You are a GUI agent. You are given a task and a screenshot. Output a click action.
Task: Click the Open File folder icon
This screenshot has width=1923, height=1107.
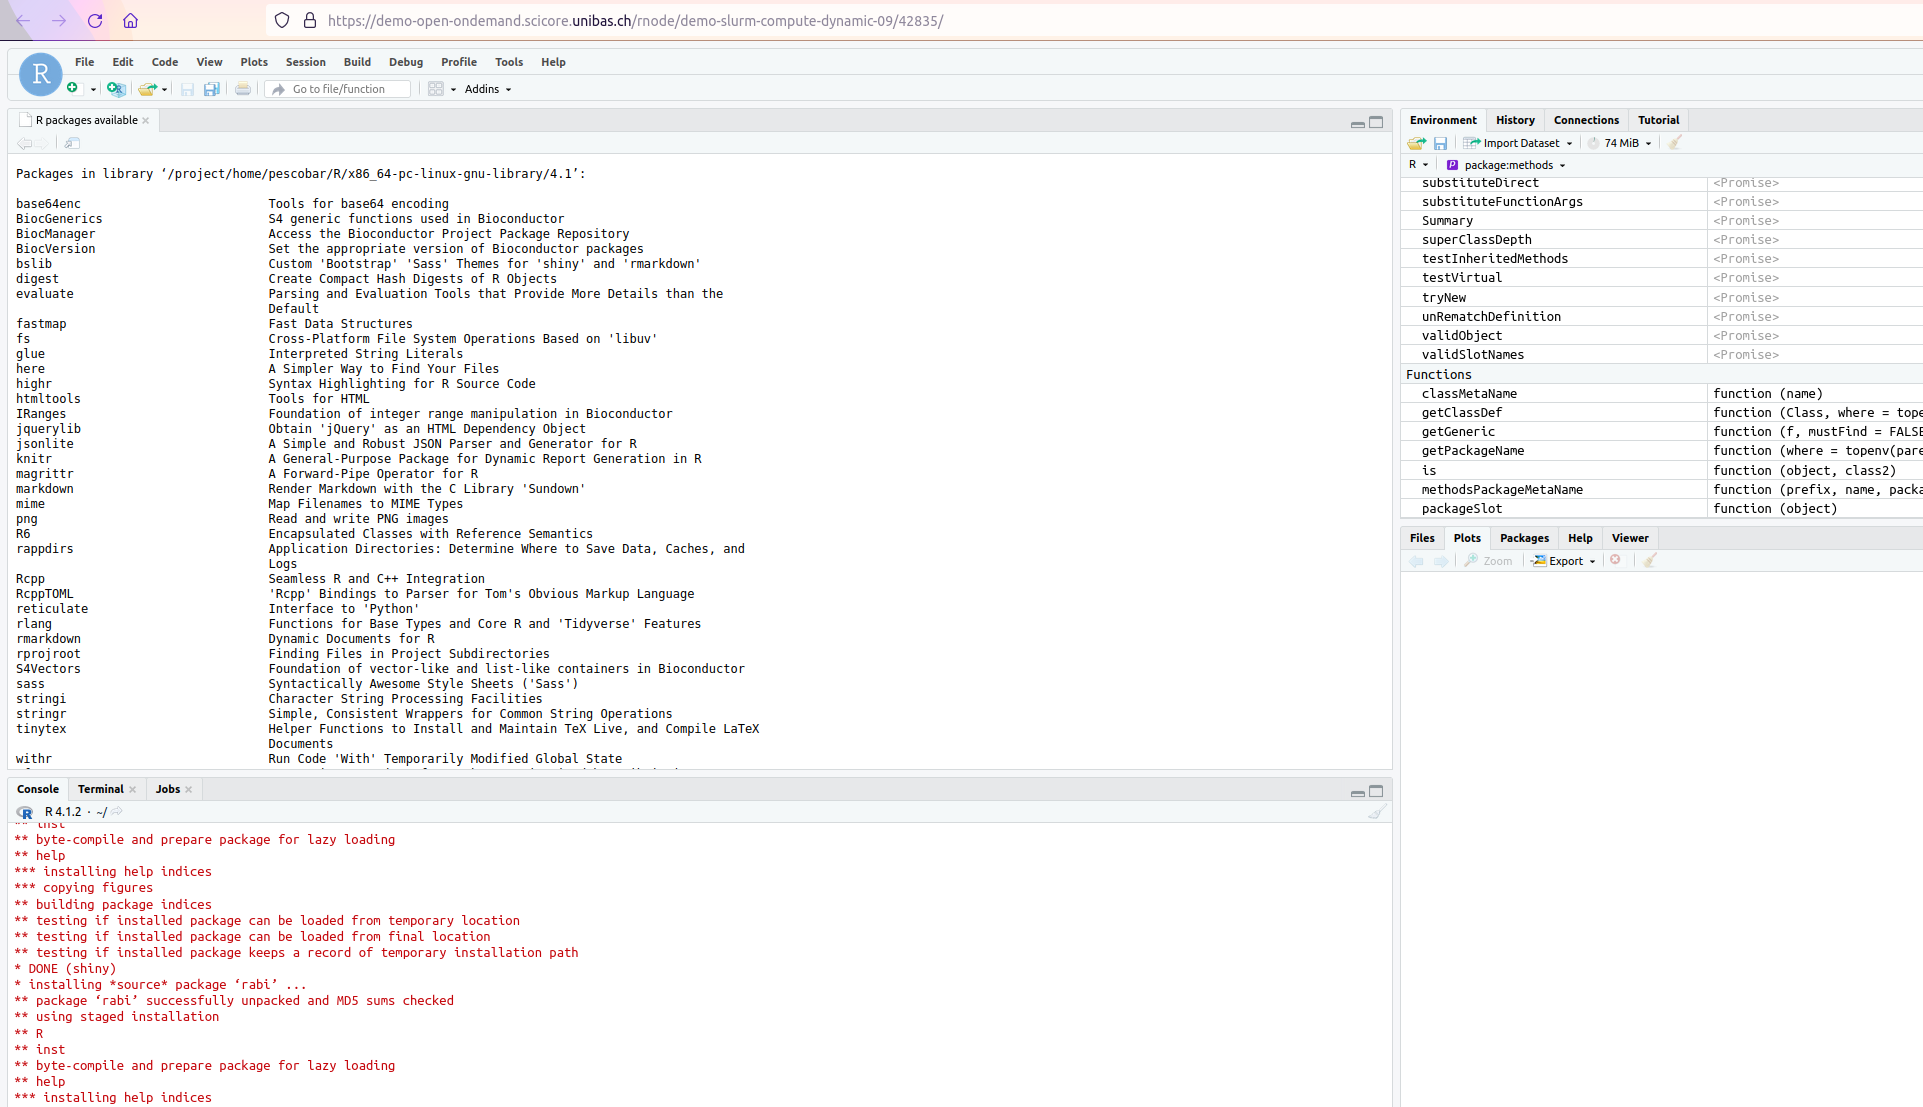click(147, 89)
